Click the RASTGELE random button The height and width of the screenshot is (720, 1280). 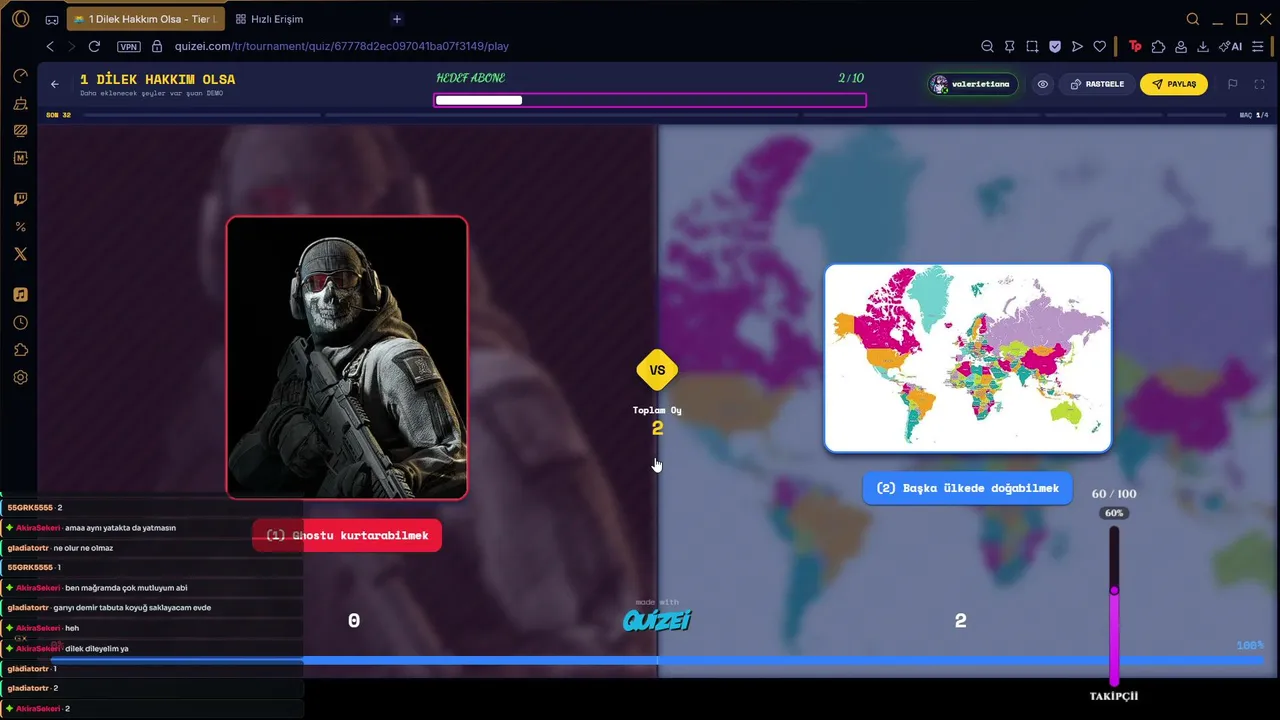1097,84
